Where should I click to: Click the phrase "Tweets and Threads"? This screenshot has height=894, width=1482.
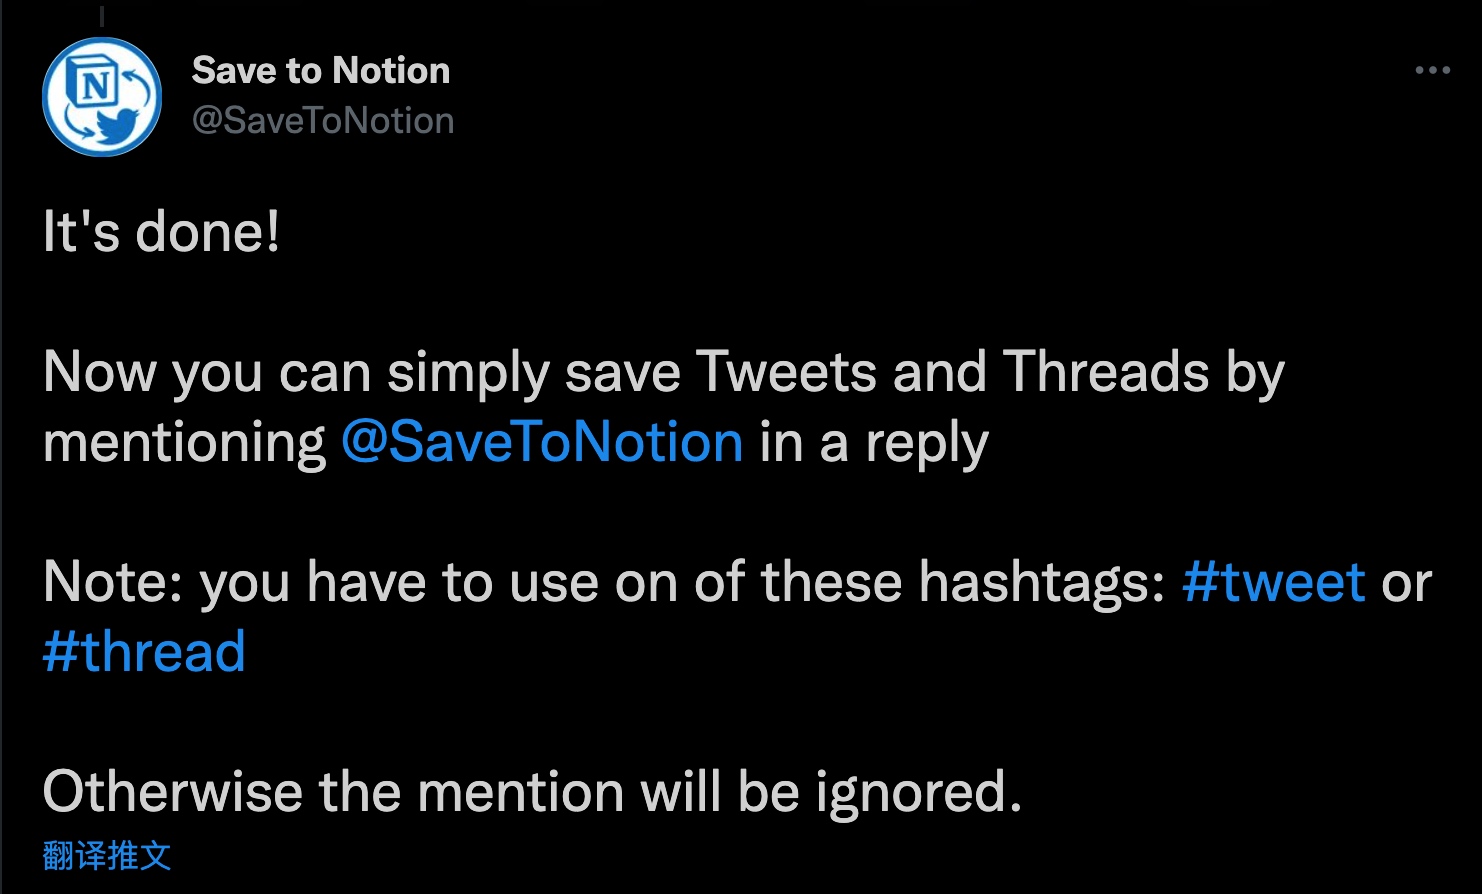coord(952,372)
